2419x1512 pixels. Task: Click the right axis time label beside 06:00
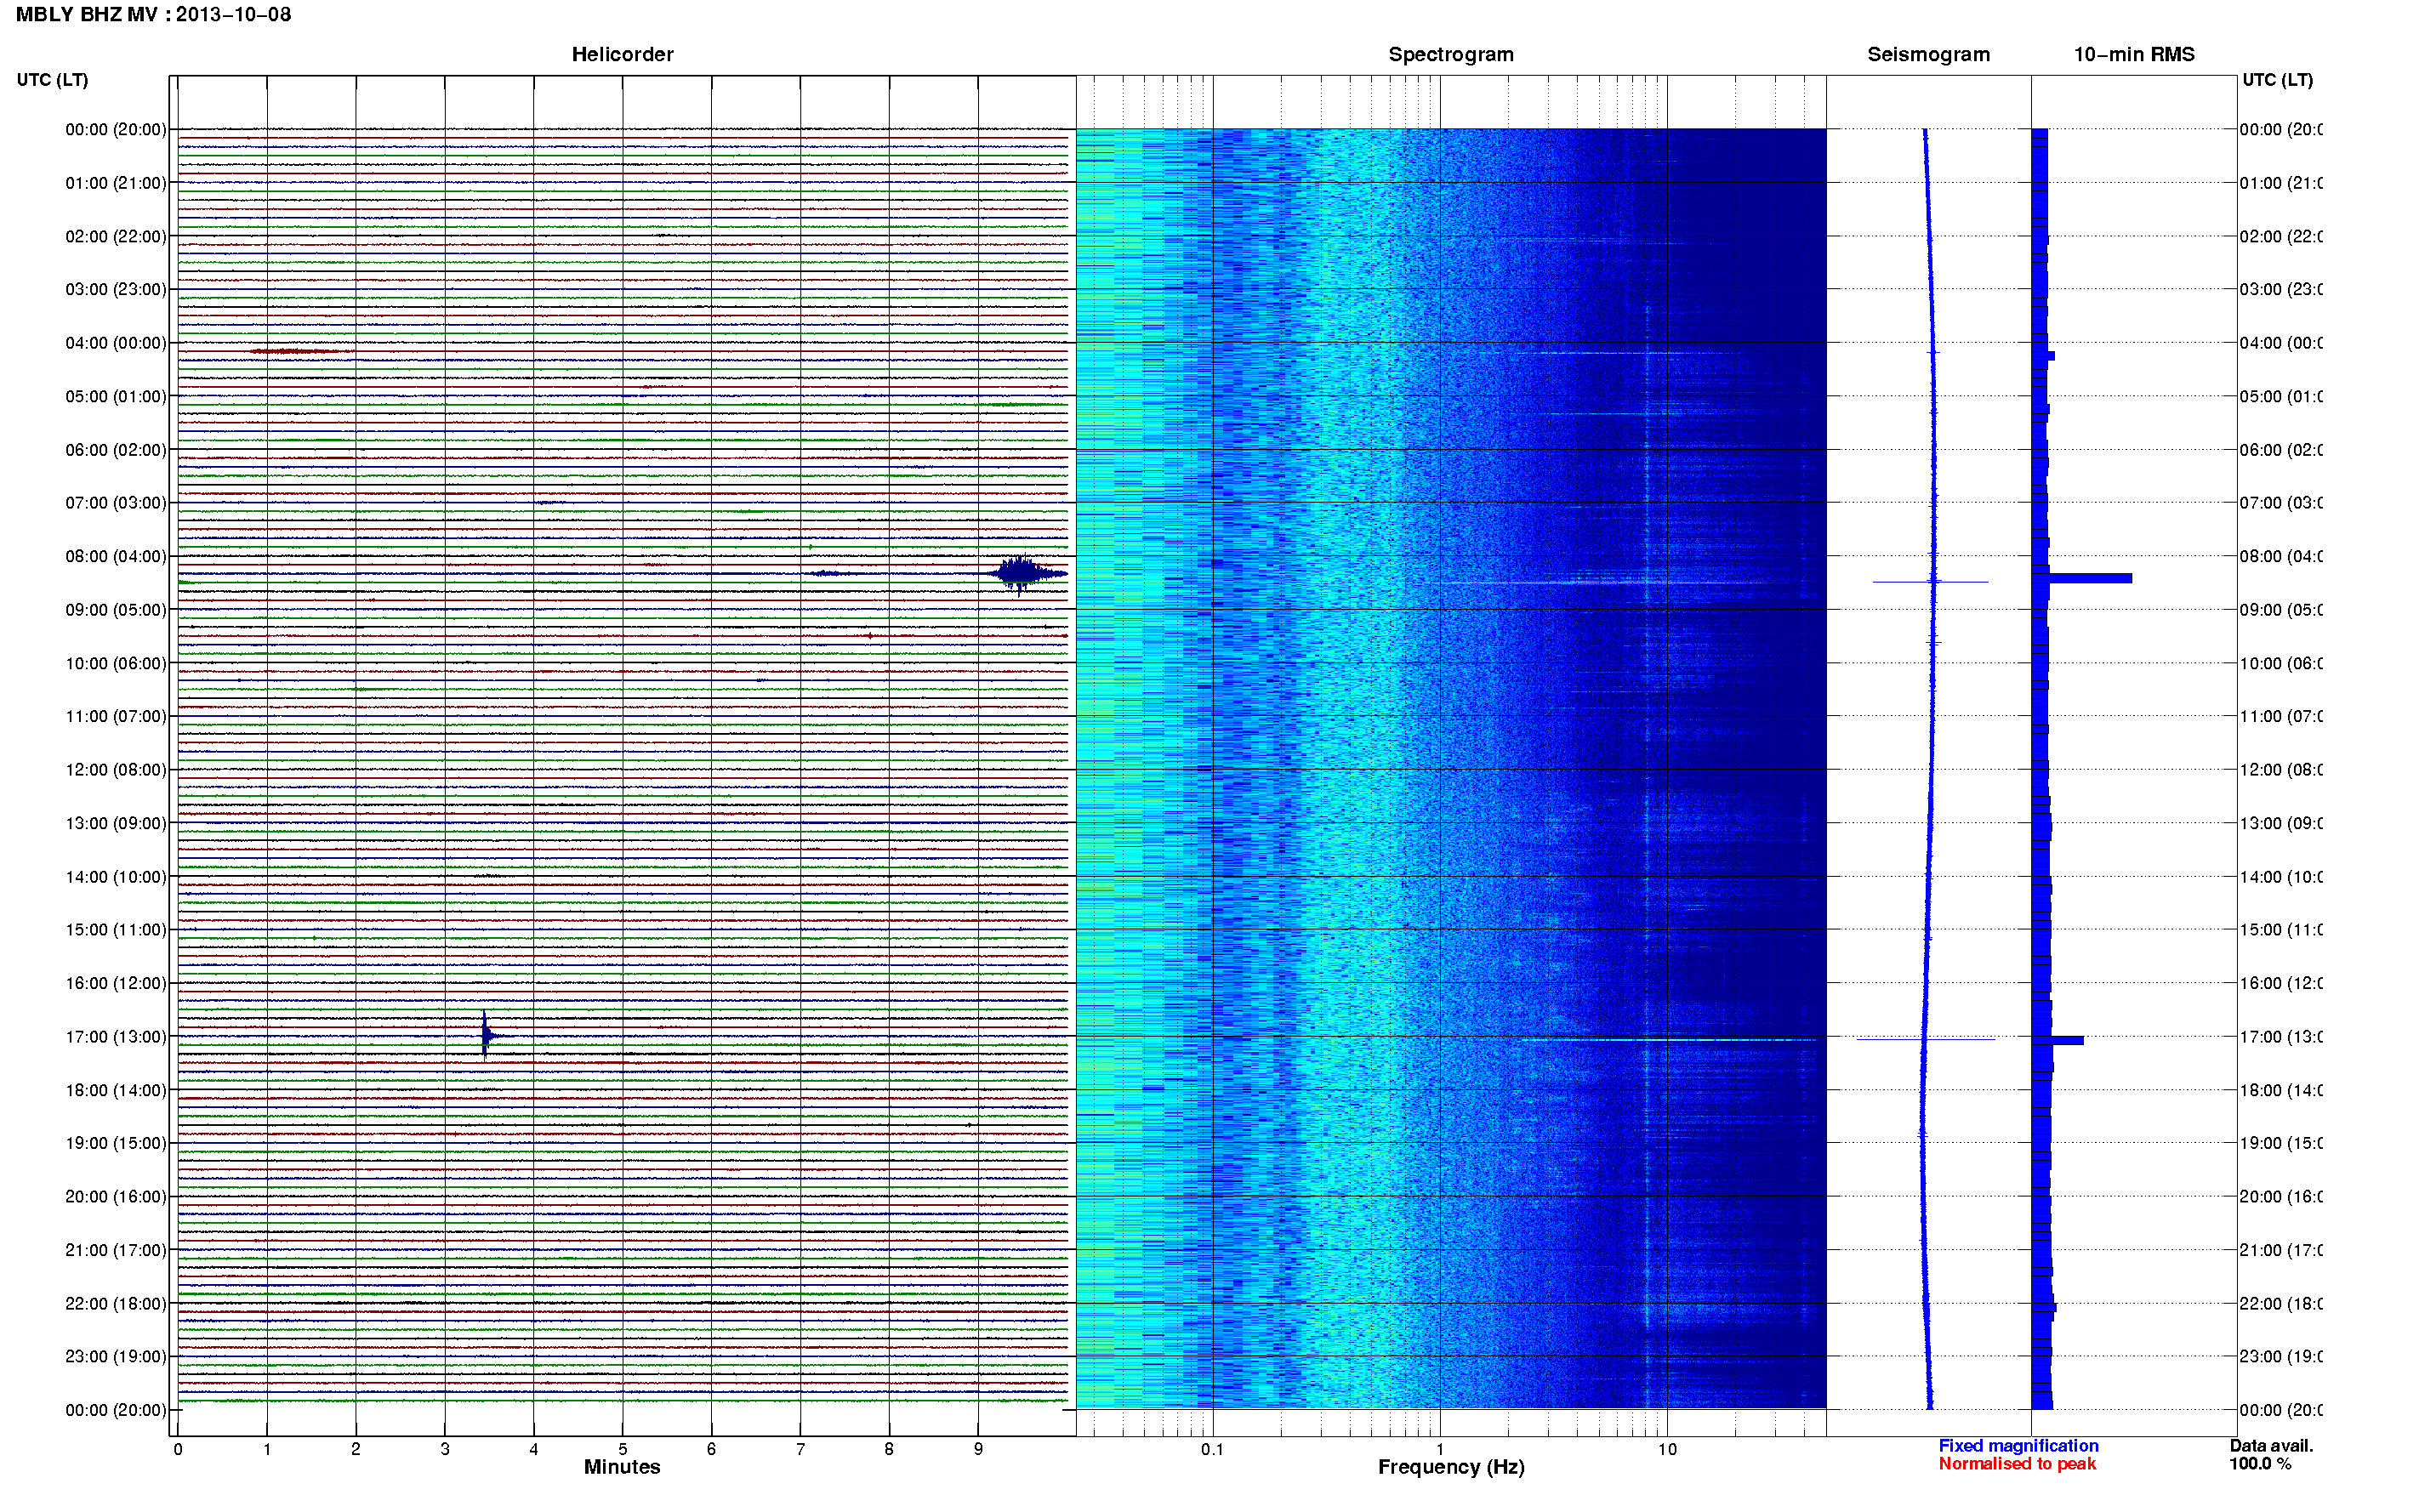point(2281,450)
